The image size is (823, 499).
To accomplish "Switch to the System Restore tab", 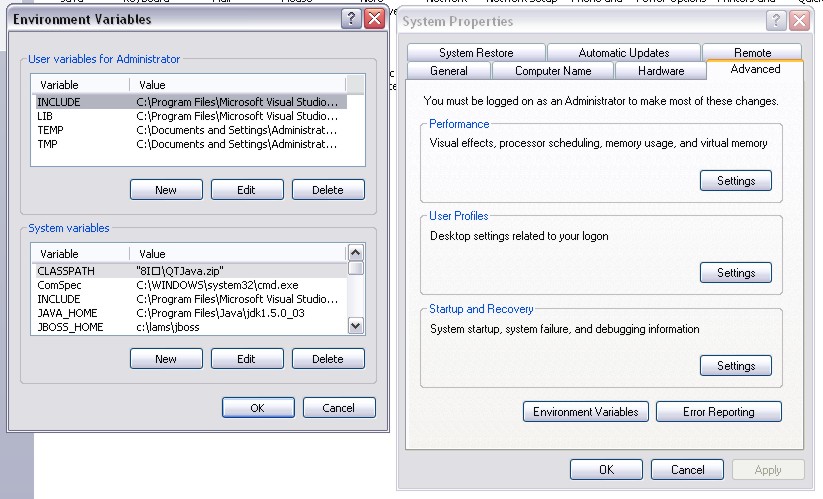I will [x=476, y=53].
